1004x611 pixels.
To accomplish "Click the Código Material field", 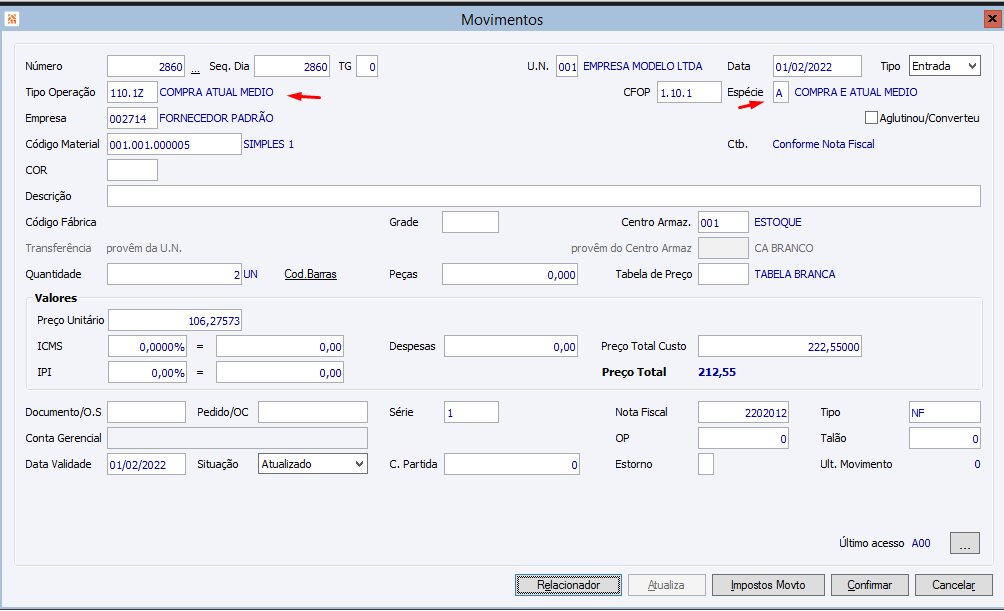I will point(174,144).
